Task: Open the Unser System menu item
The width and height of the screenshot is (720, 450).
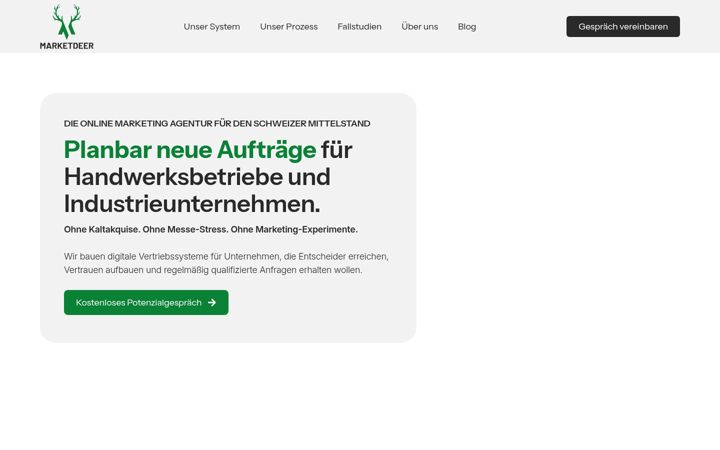Action: (x=212, y=27)
